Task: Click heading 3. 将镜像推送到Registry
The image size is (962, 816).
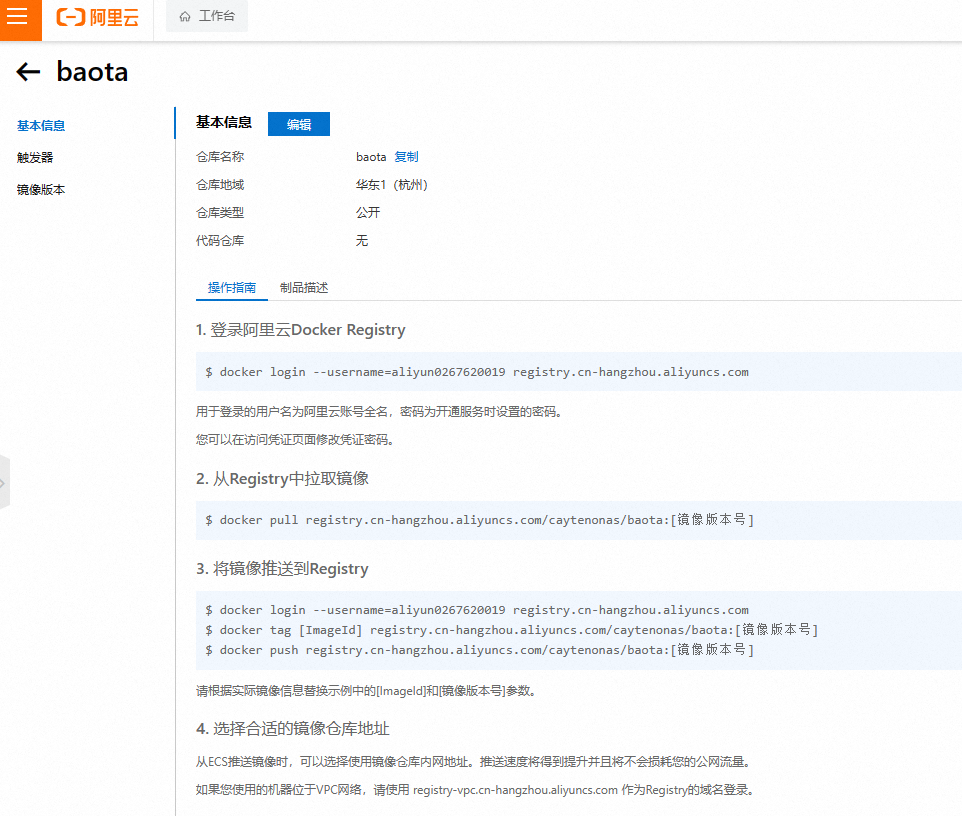Action: coord(282,569)
